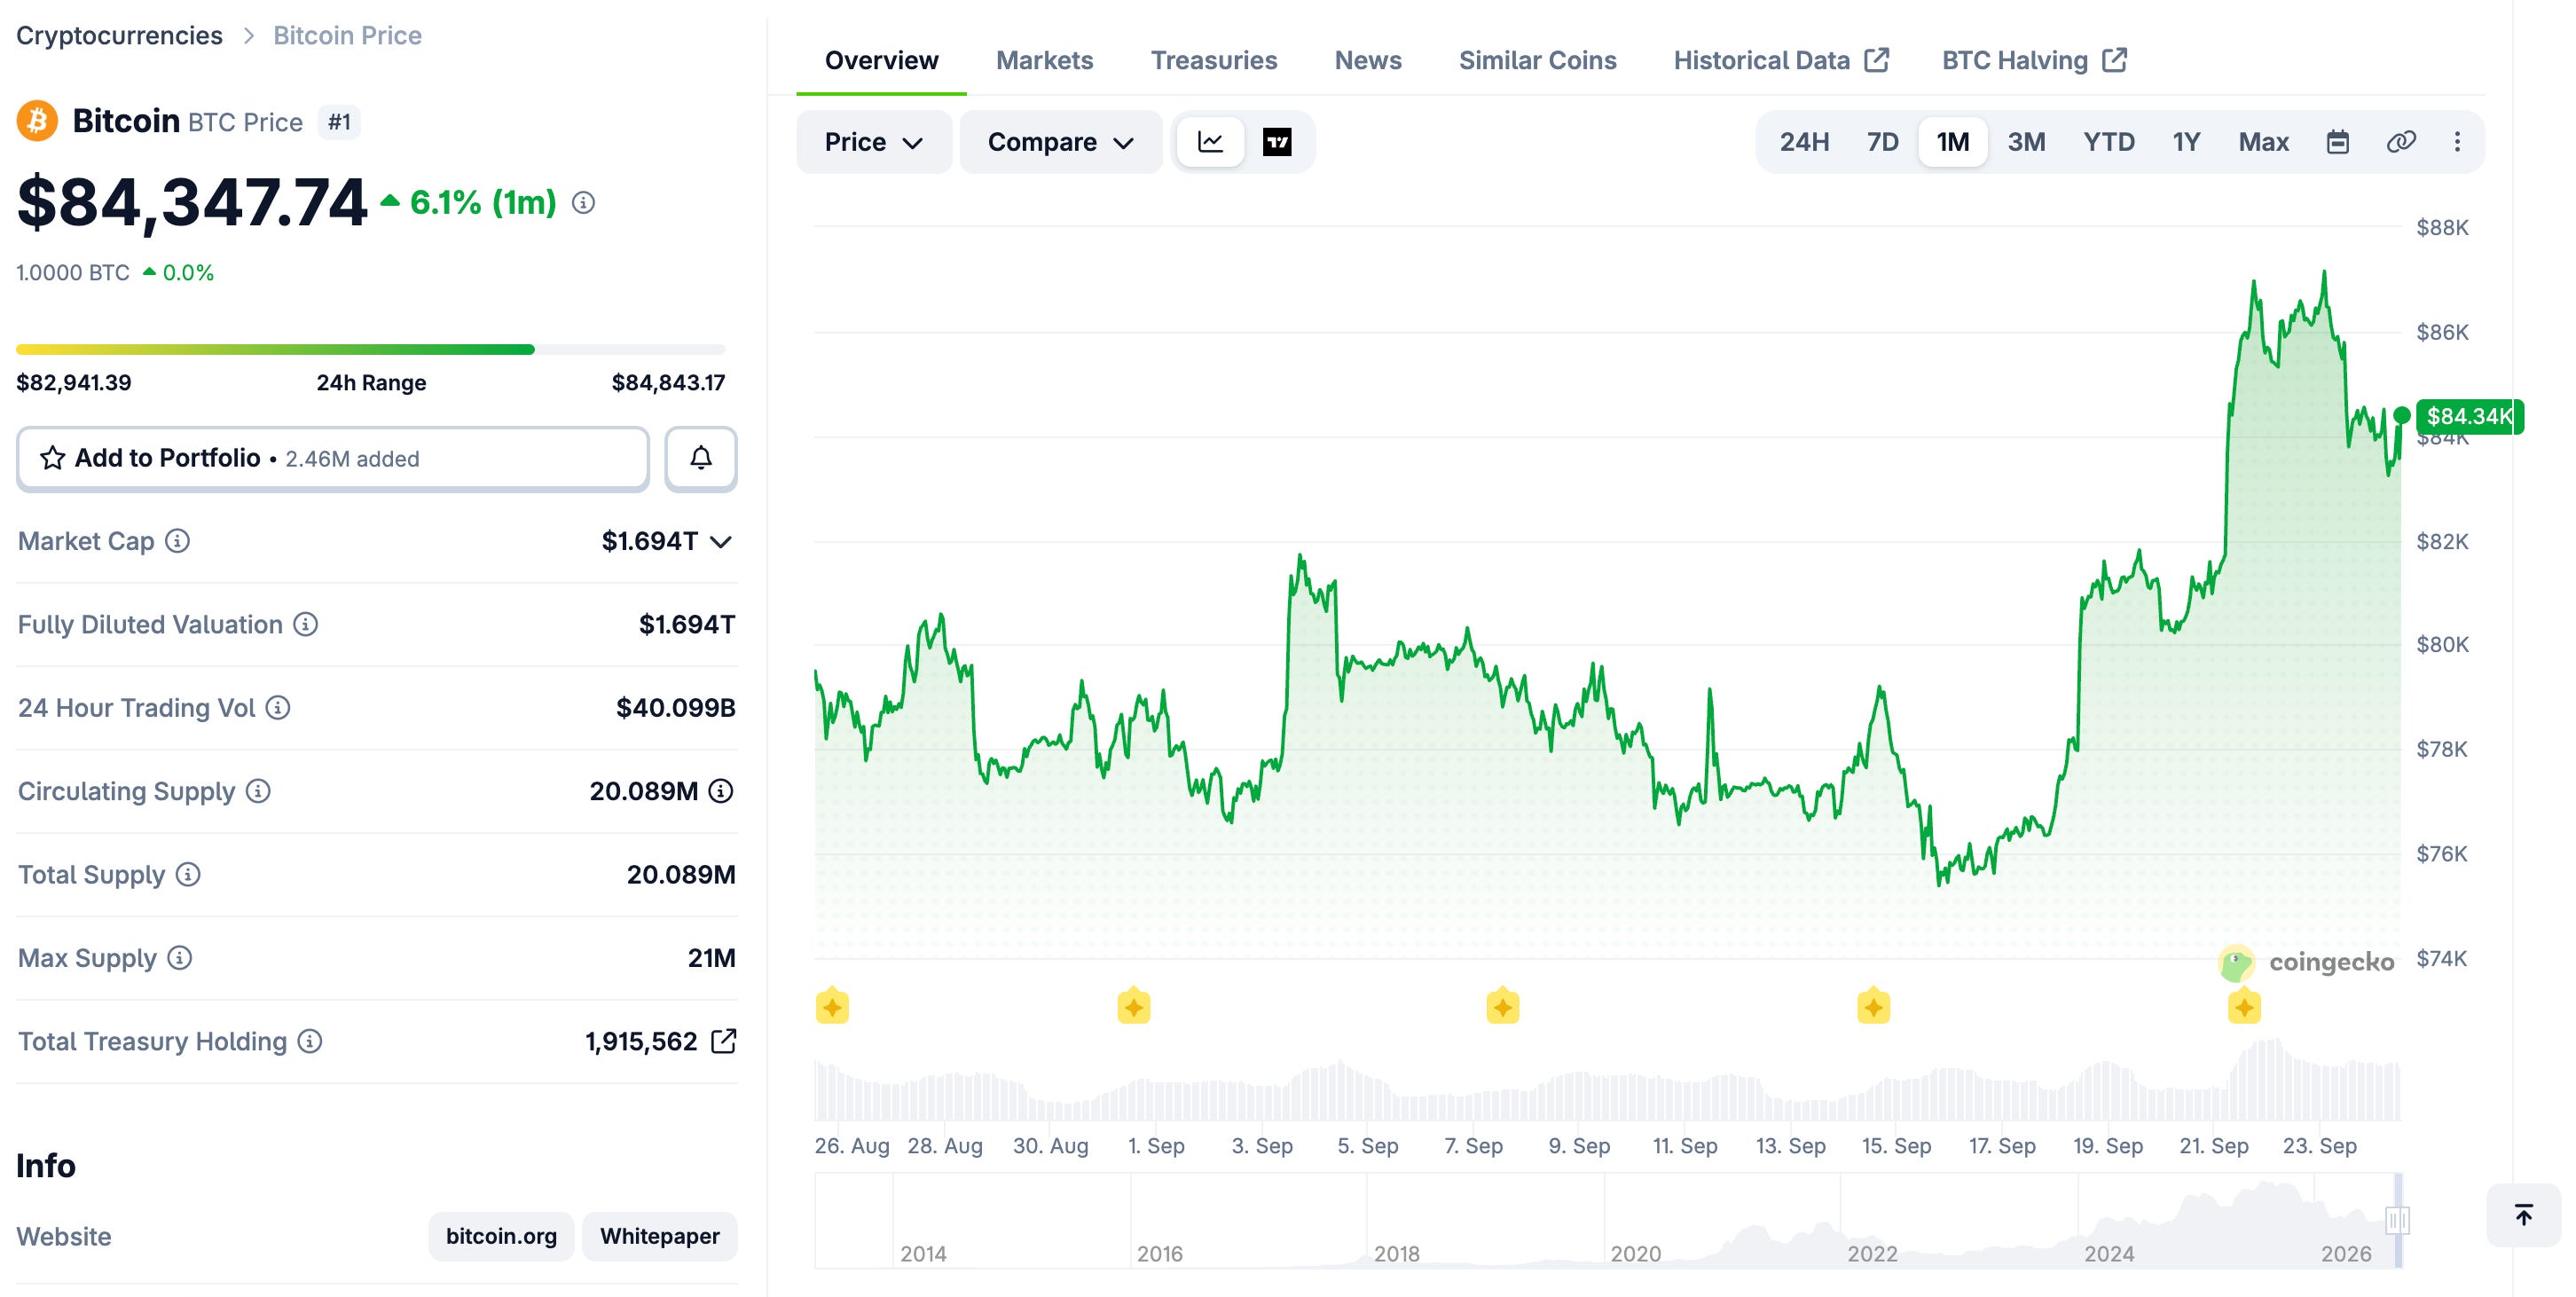Select the line chart view icon
Image resolution: width=2576 pixels, height=1297 pixels.
pos(1210,142)
